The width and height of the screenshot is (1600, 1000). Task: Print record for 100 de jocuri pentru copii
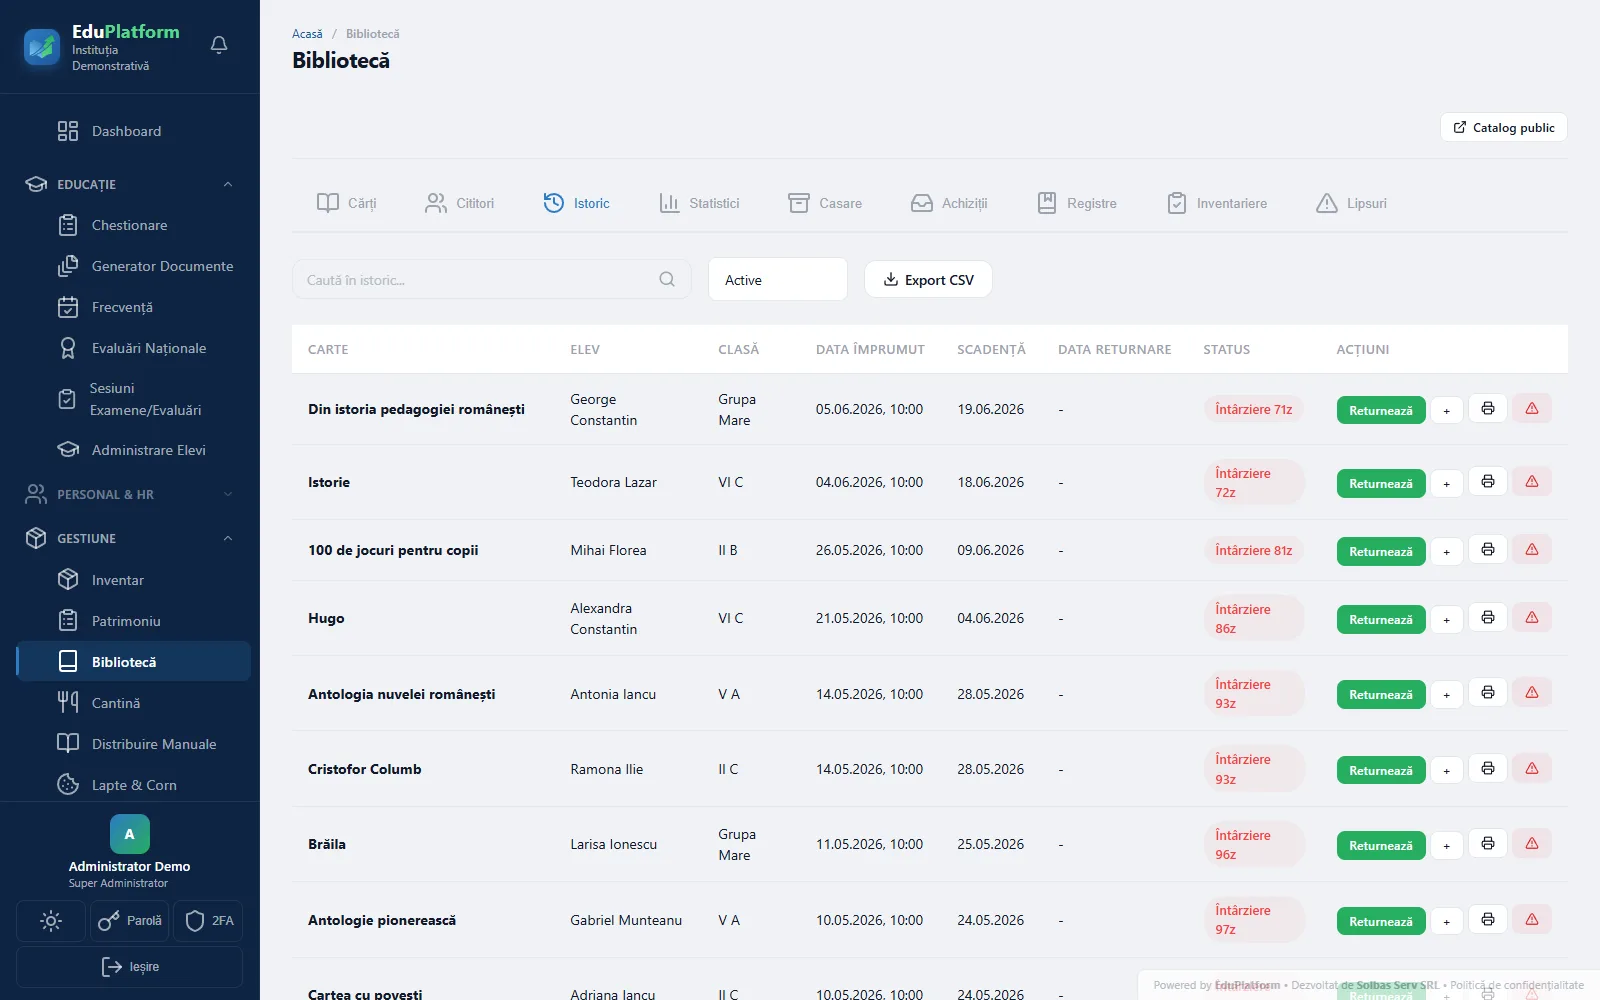click(x=1488, y=549)
